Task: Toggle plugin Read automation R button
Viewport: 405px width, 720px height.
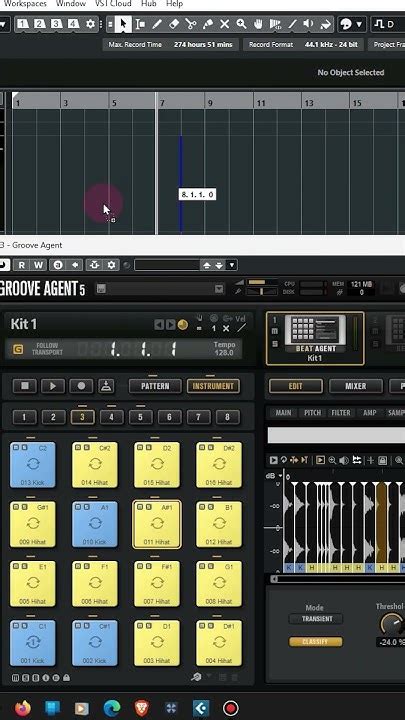Action: pos(22,265)
